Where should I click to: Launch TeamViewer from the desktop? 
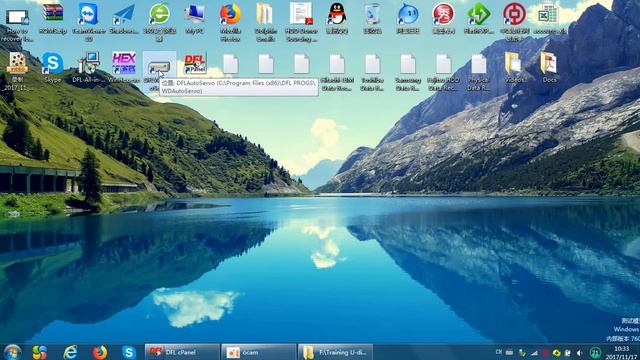pyautogui.click(x=89, y=22)
